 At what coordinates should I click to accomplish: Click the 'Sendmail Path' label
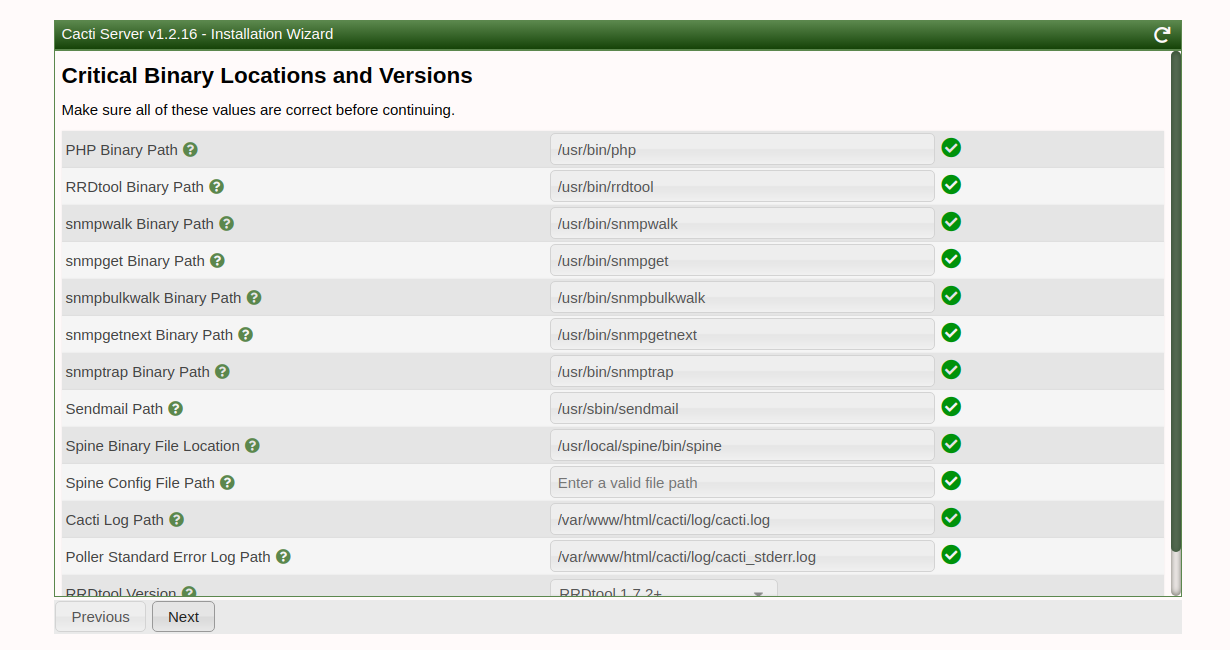tap(114, 409)
